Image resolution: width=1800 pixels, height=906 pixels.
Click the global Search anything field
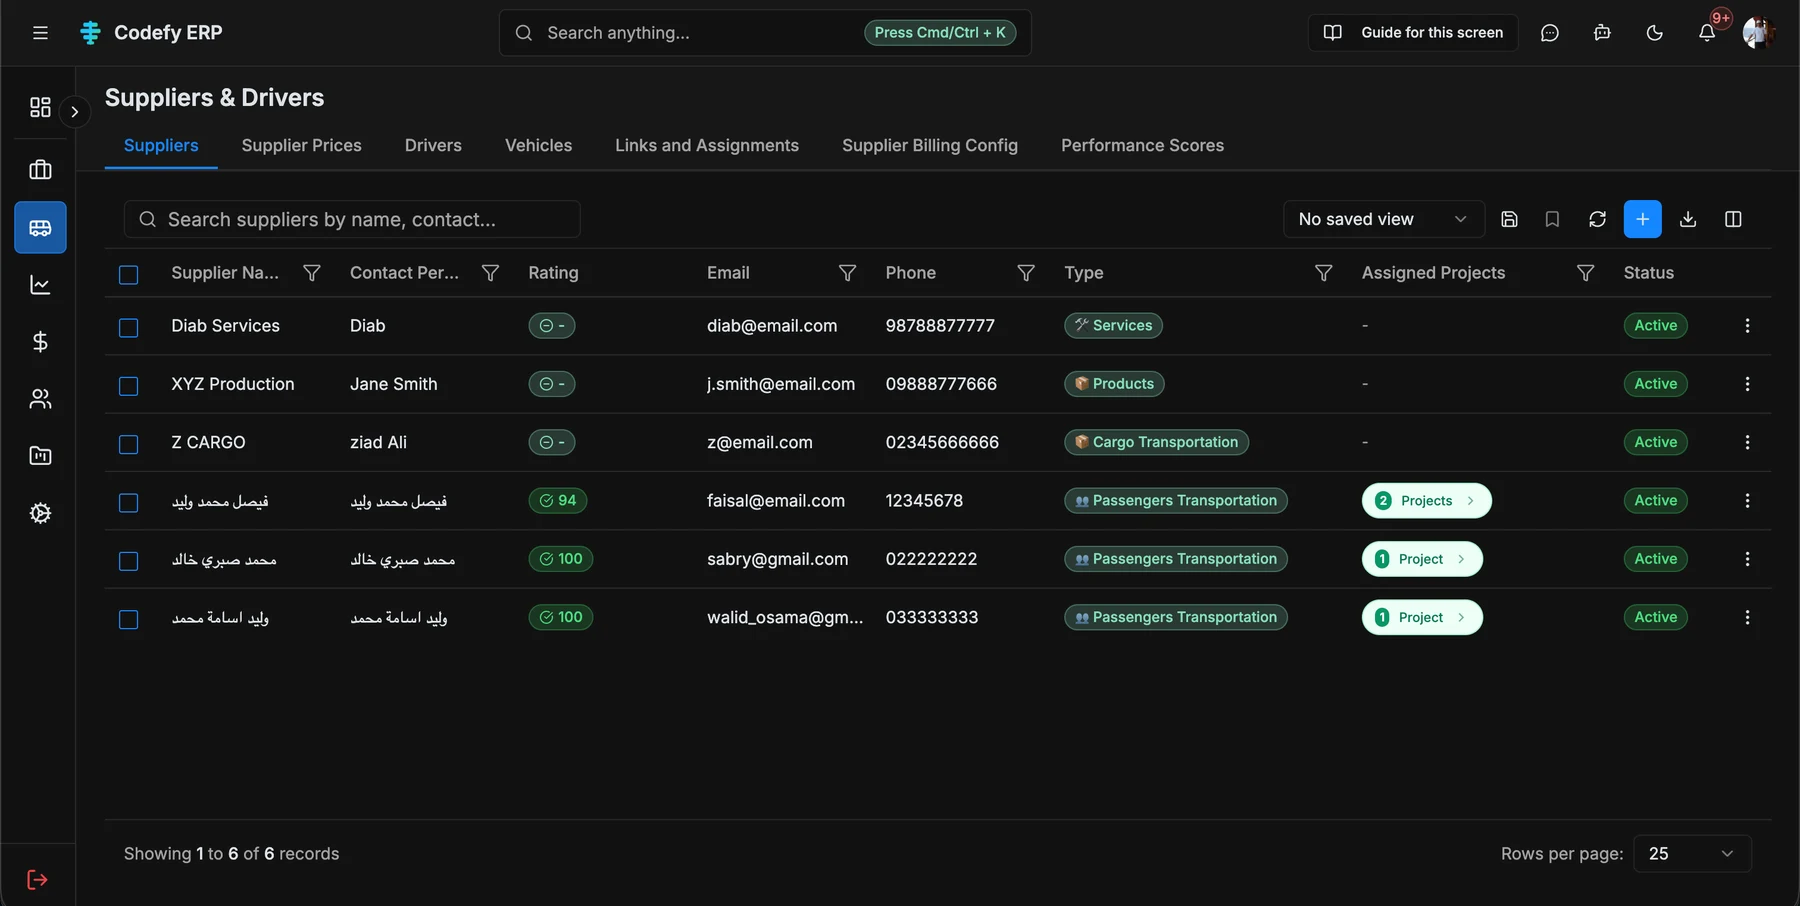765,33
